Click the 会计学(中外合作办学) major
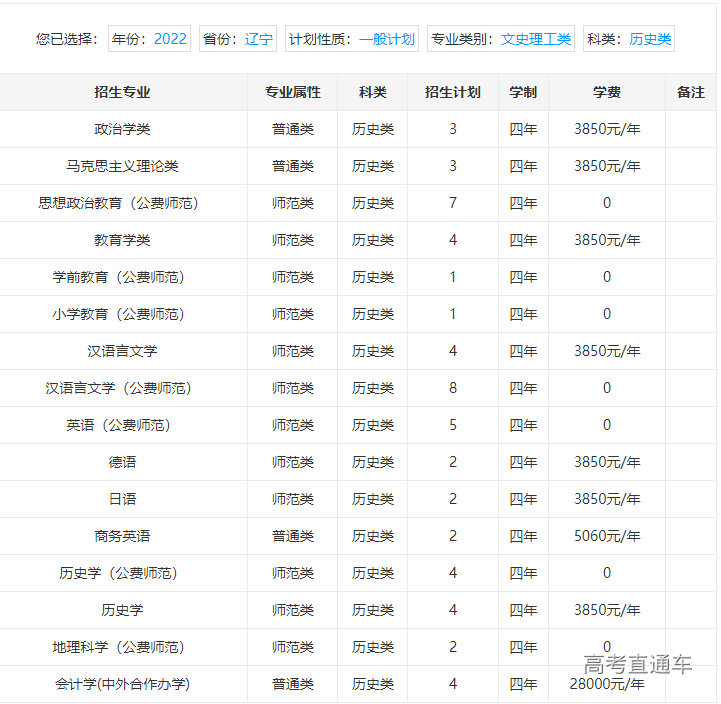 point(122,684)
